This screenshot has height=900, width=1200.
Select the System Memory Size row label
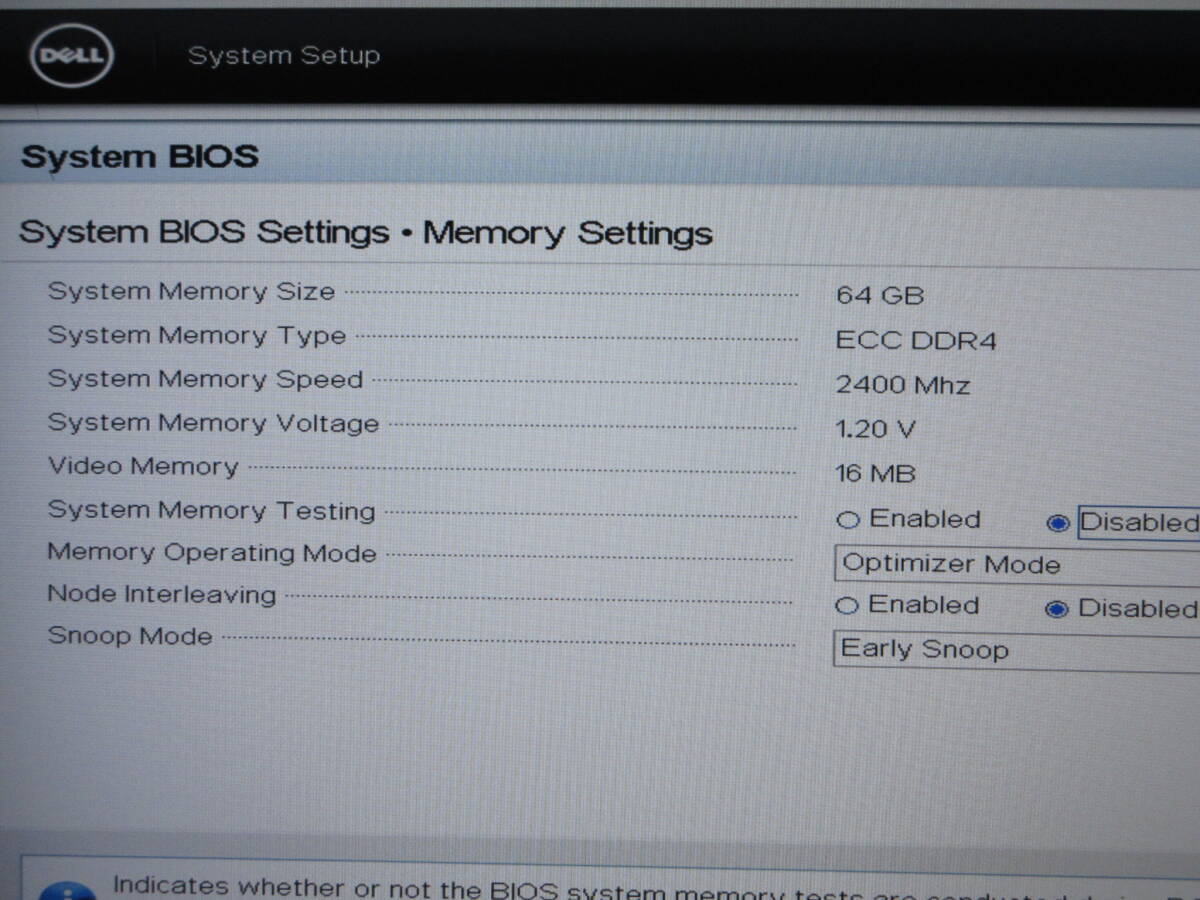pos(191,292)
